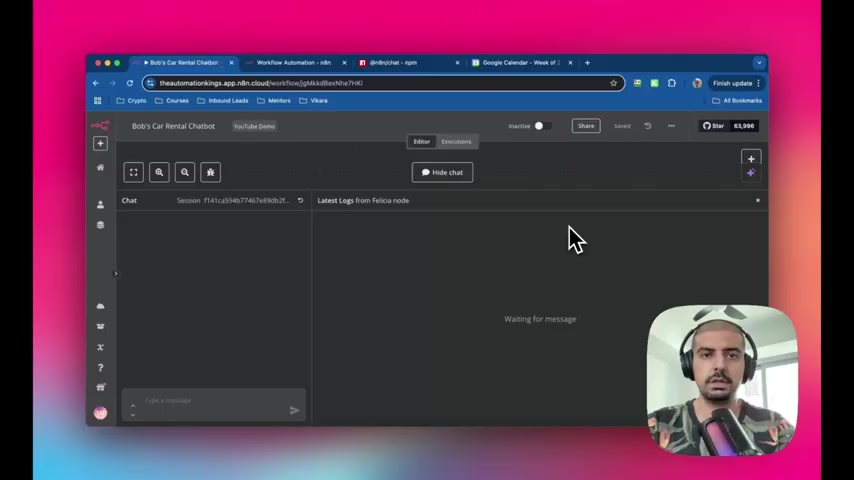
Task: Switch to Workflow Automation - n8n browser tab
Action: click(294, 63)
